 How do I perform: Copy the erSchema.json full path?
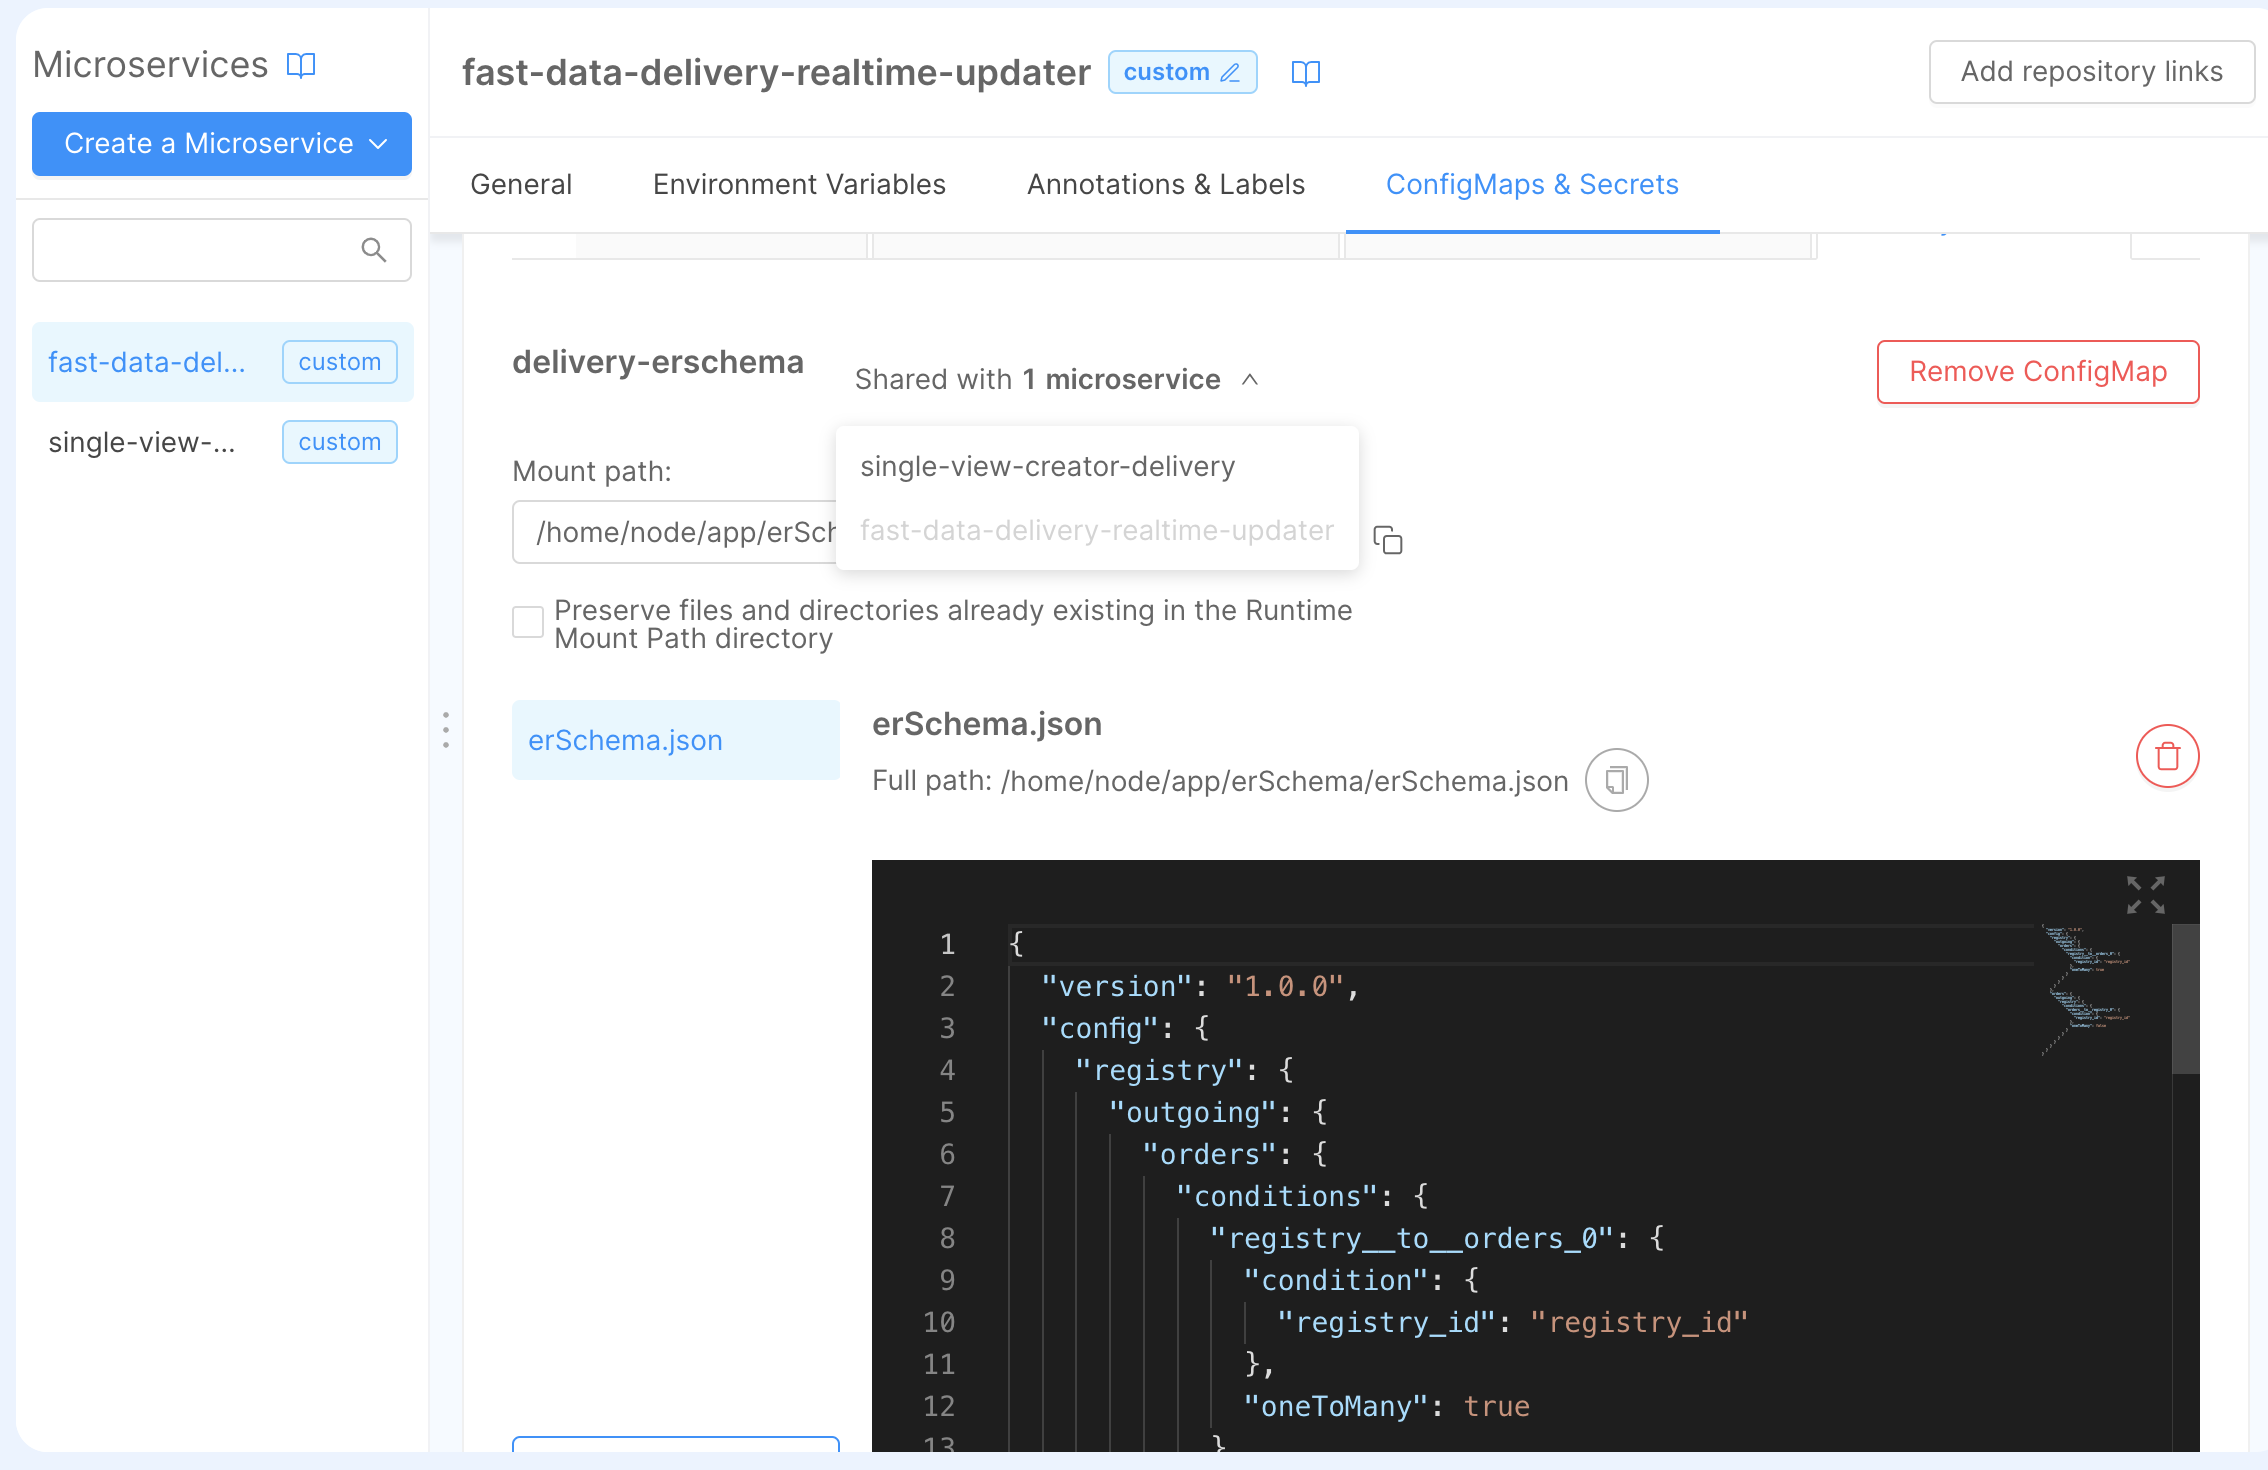tap(1616, 780)
